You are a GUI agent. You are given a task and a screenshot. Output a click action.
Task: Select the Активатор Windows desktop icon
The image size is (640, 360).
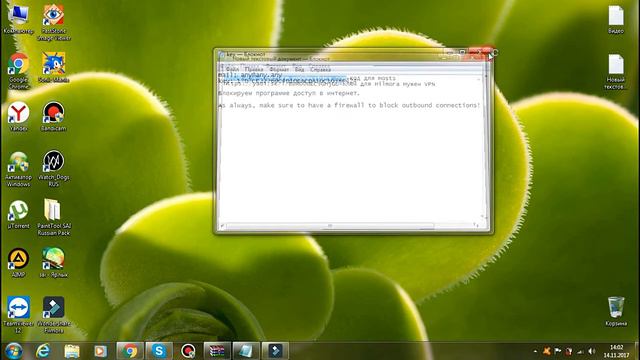[18, 169]
